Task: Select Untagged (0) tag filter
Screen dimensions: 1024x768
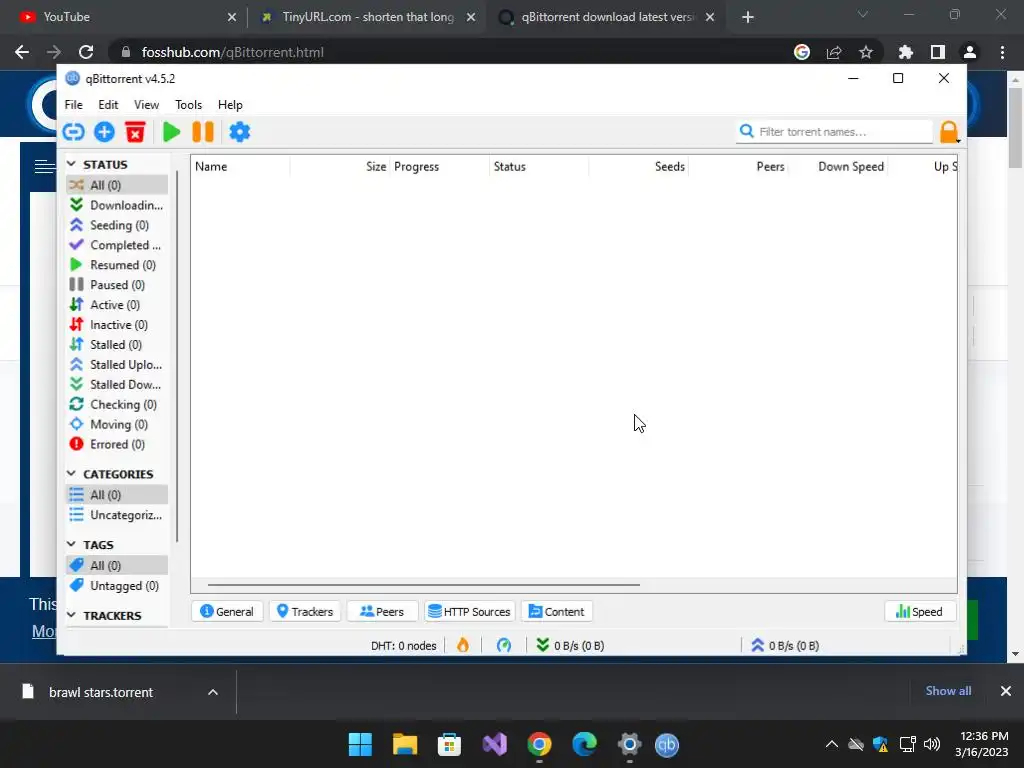Action: point(116,586)
